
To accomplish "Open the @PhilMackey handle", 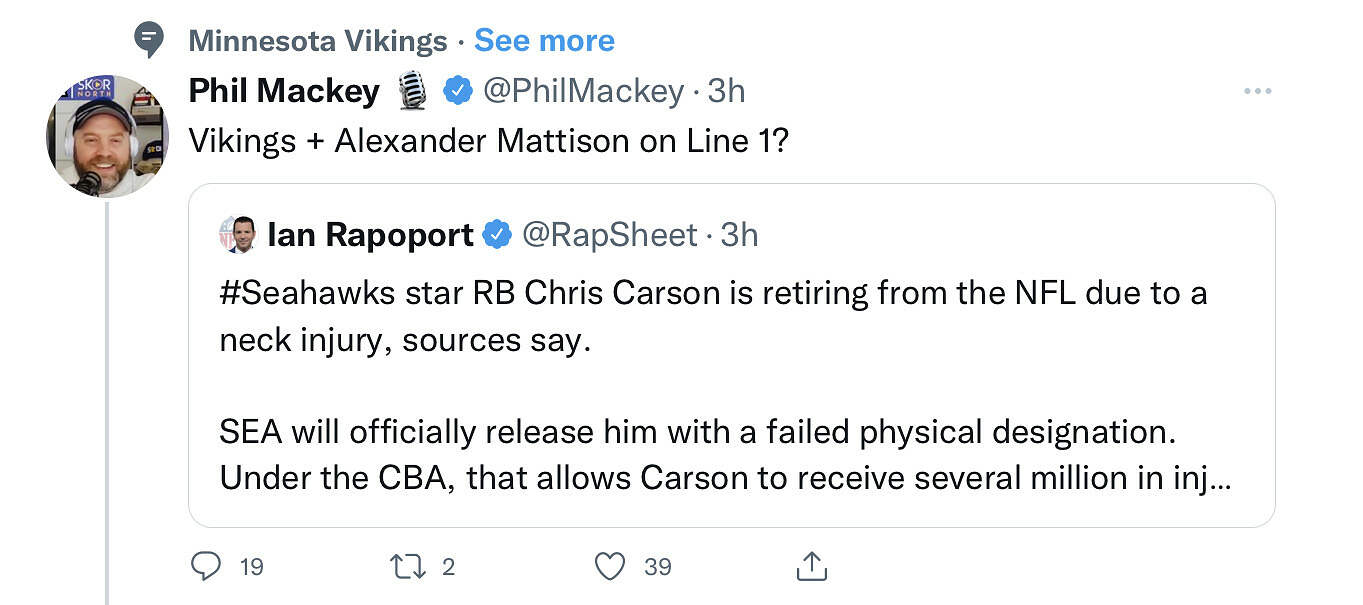I will point(583,91).
